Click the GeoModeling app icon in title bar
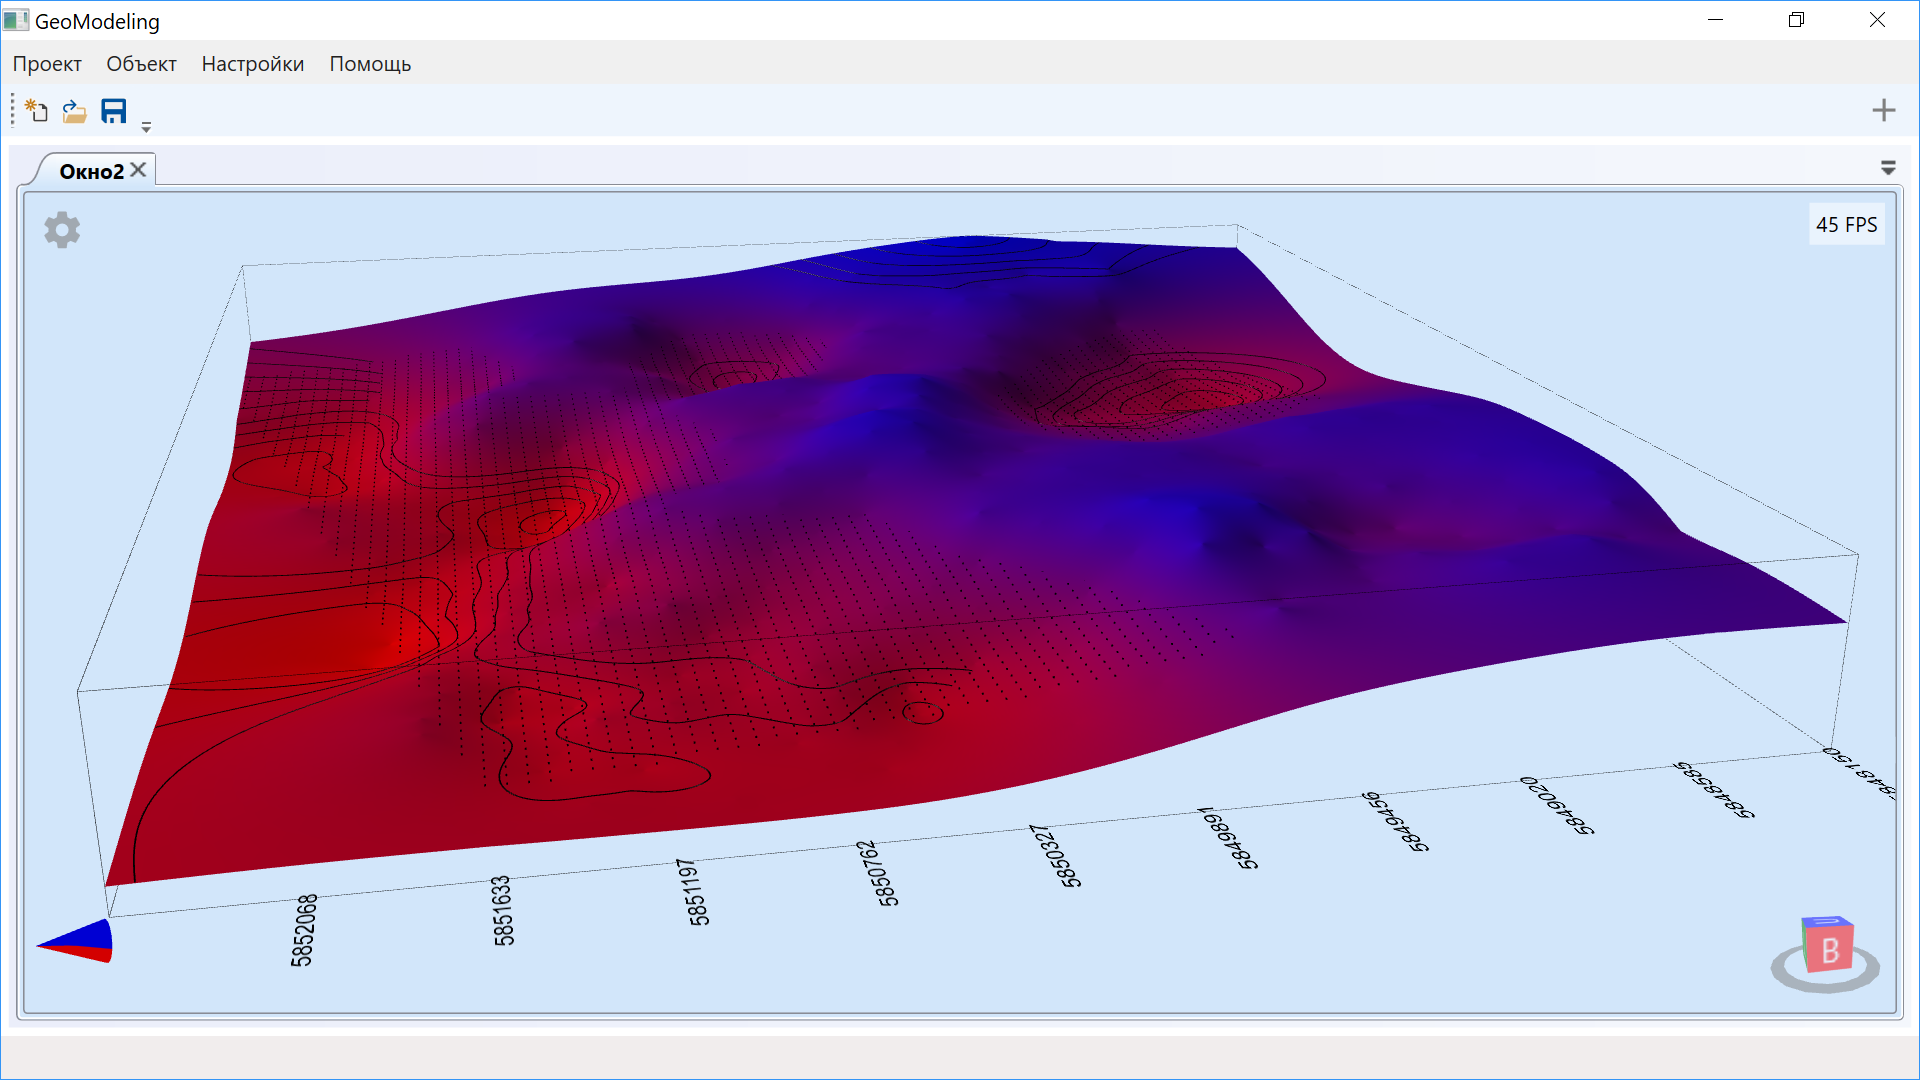The width and height of the screenshot is (1920, 1080). coord(16,20)
